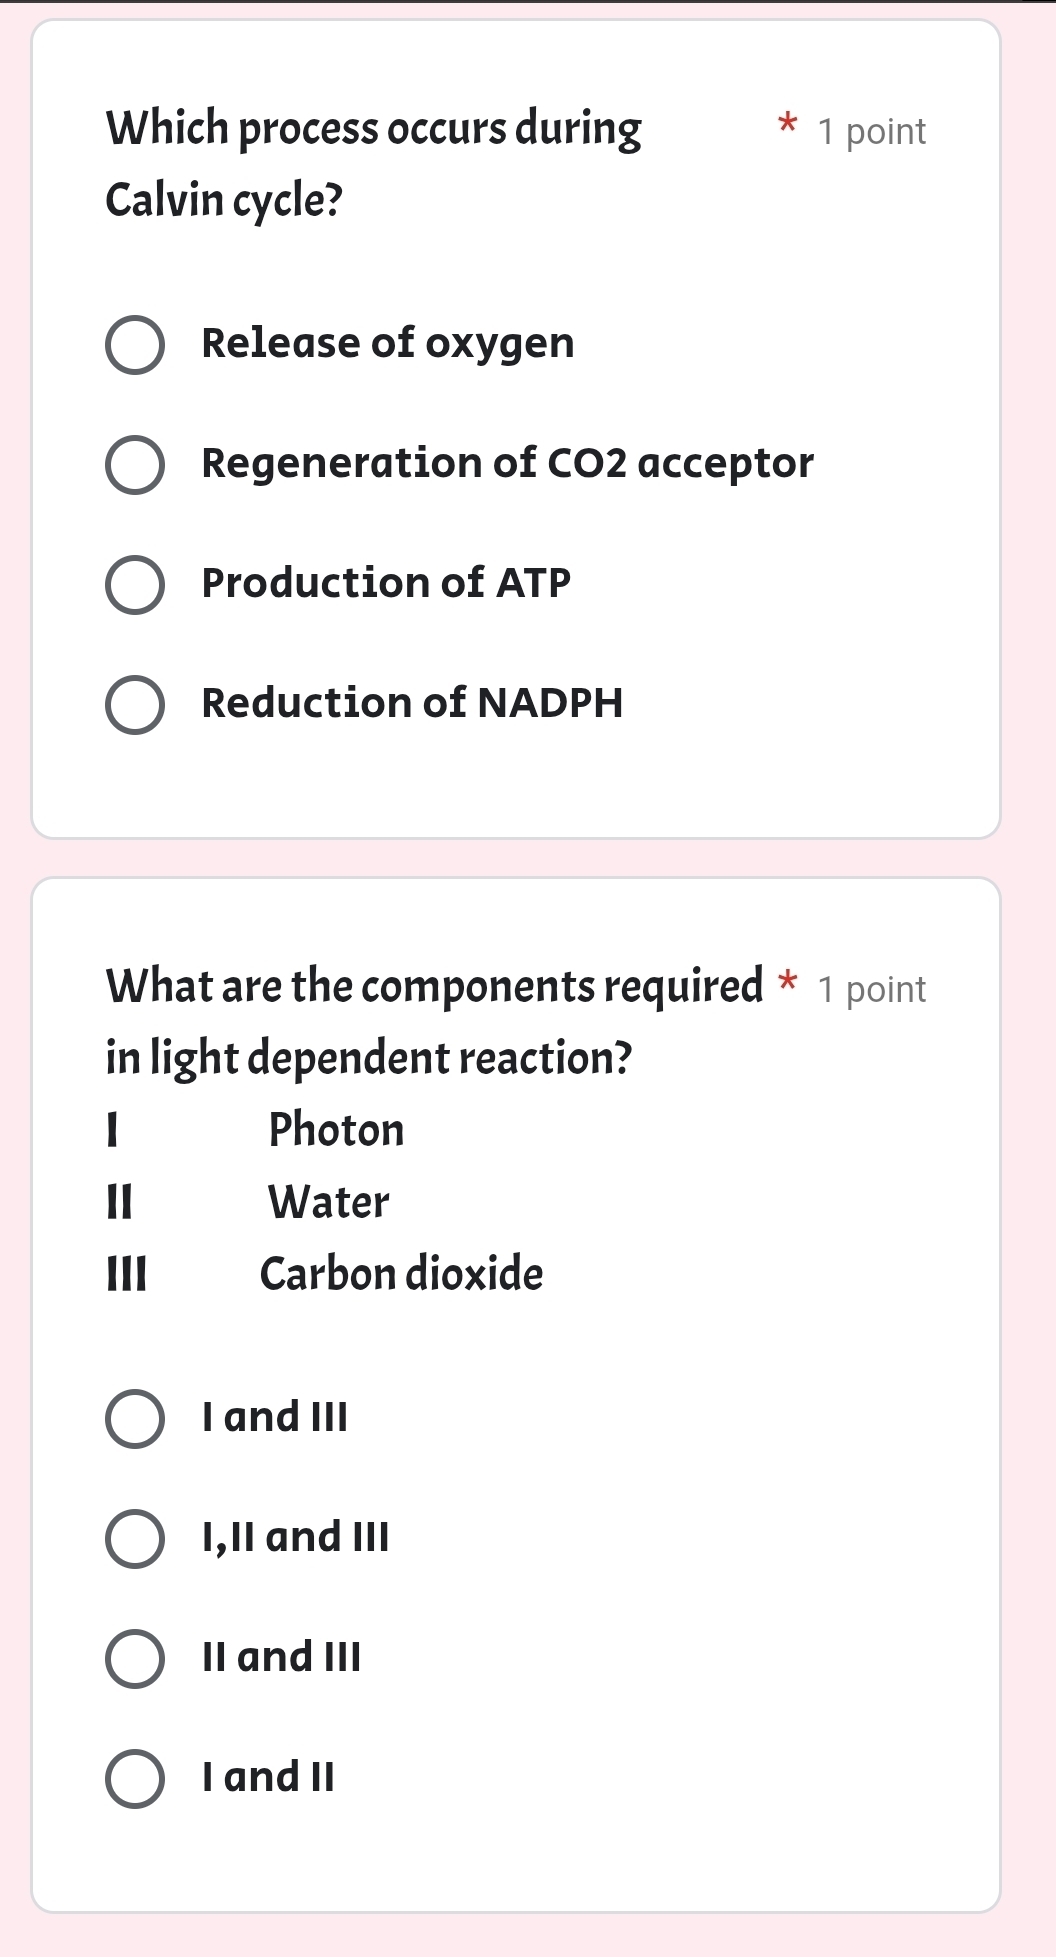This screenshot has height=1957, width=1056.
Task: Select the II and III answer
Action: click(x=135, y=1657)
